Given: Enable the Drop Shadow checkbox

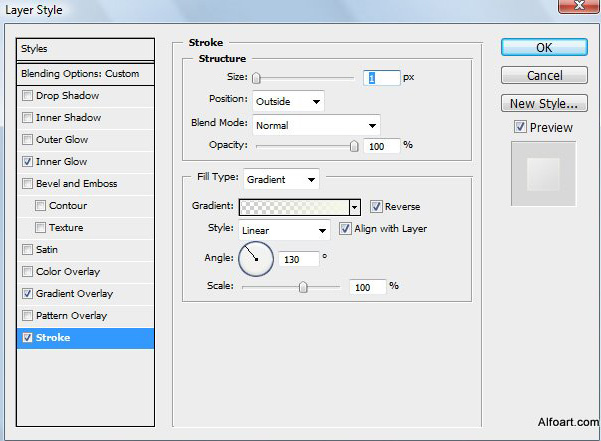Looking at the screenshot, I should tap(27, 95).
